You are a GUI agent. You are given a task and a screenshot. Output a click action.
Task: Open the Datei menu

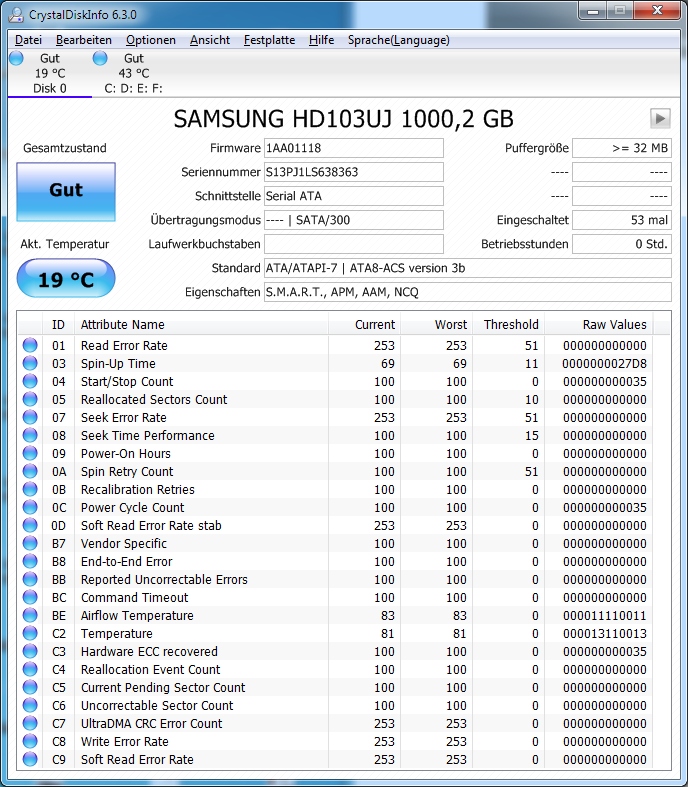click(x=28, y=40)
